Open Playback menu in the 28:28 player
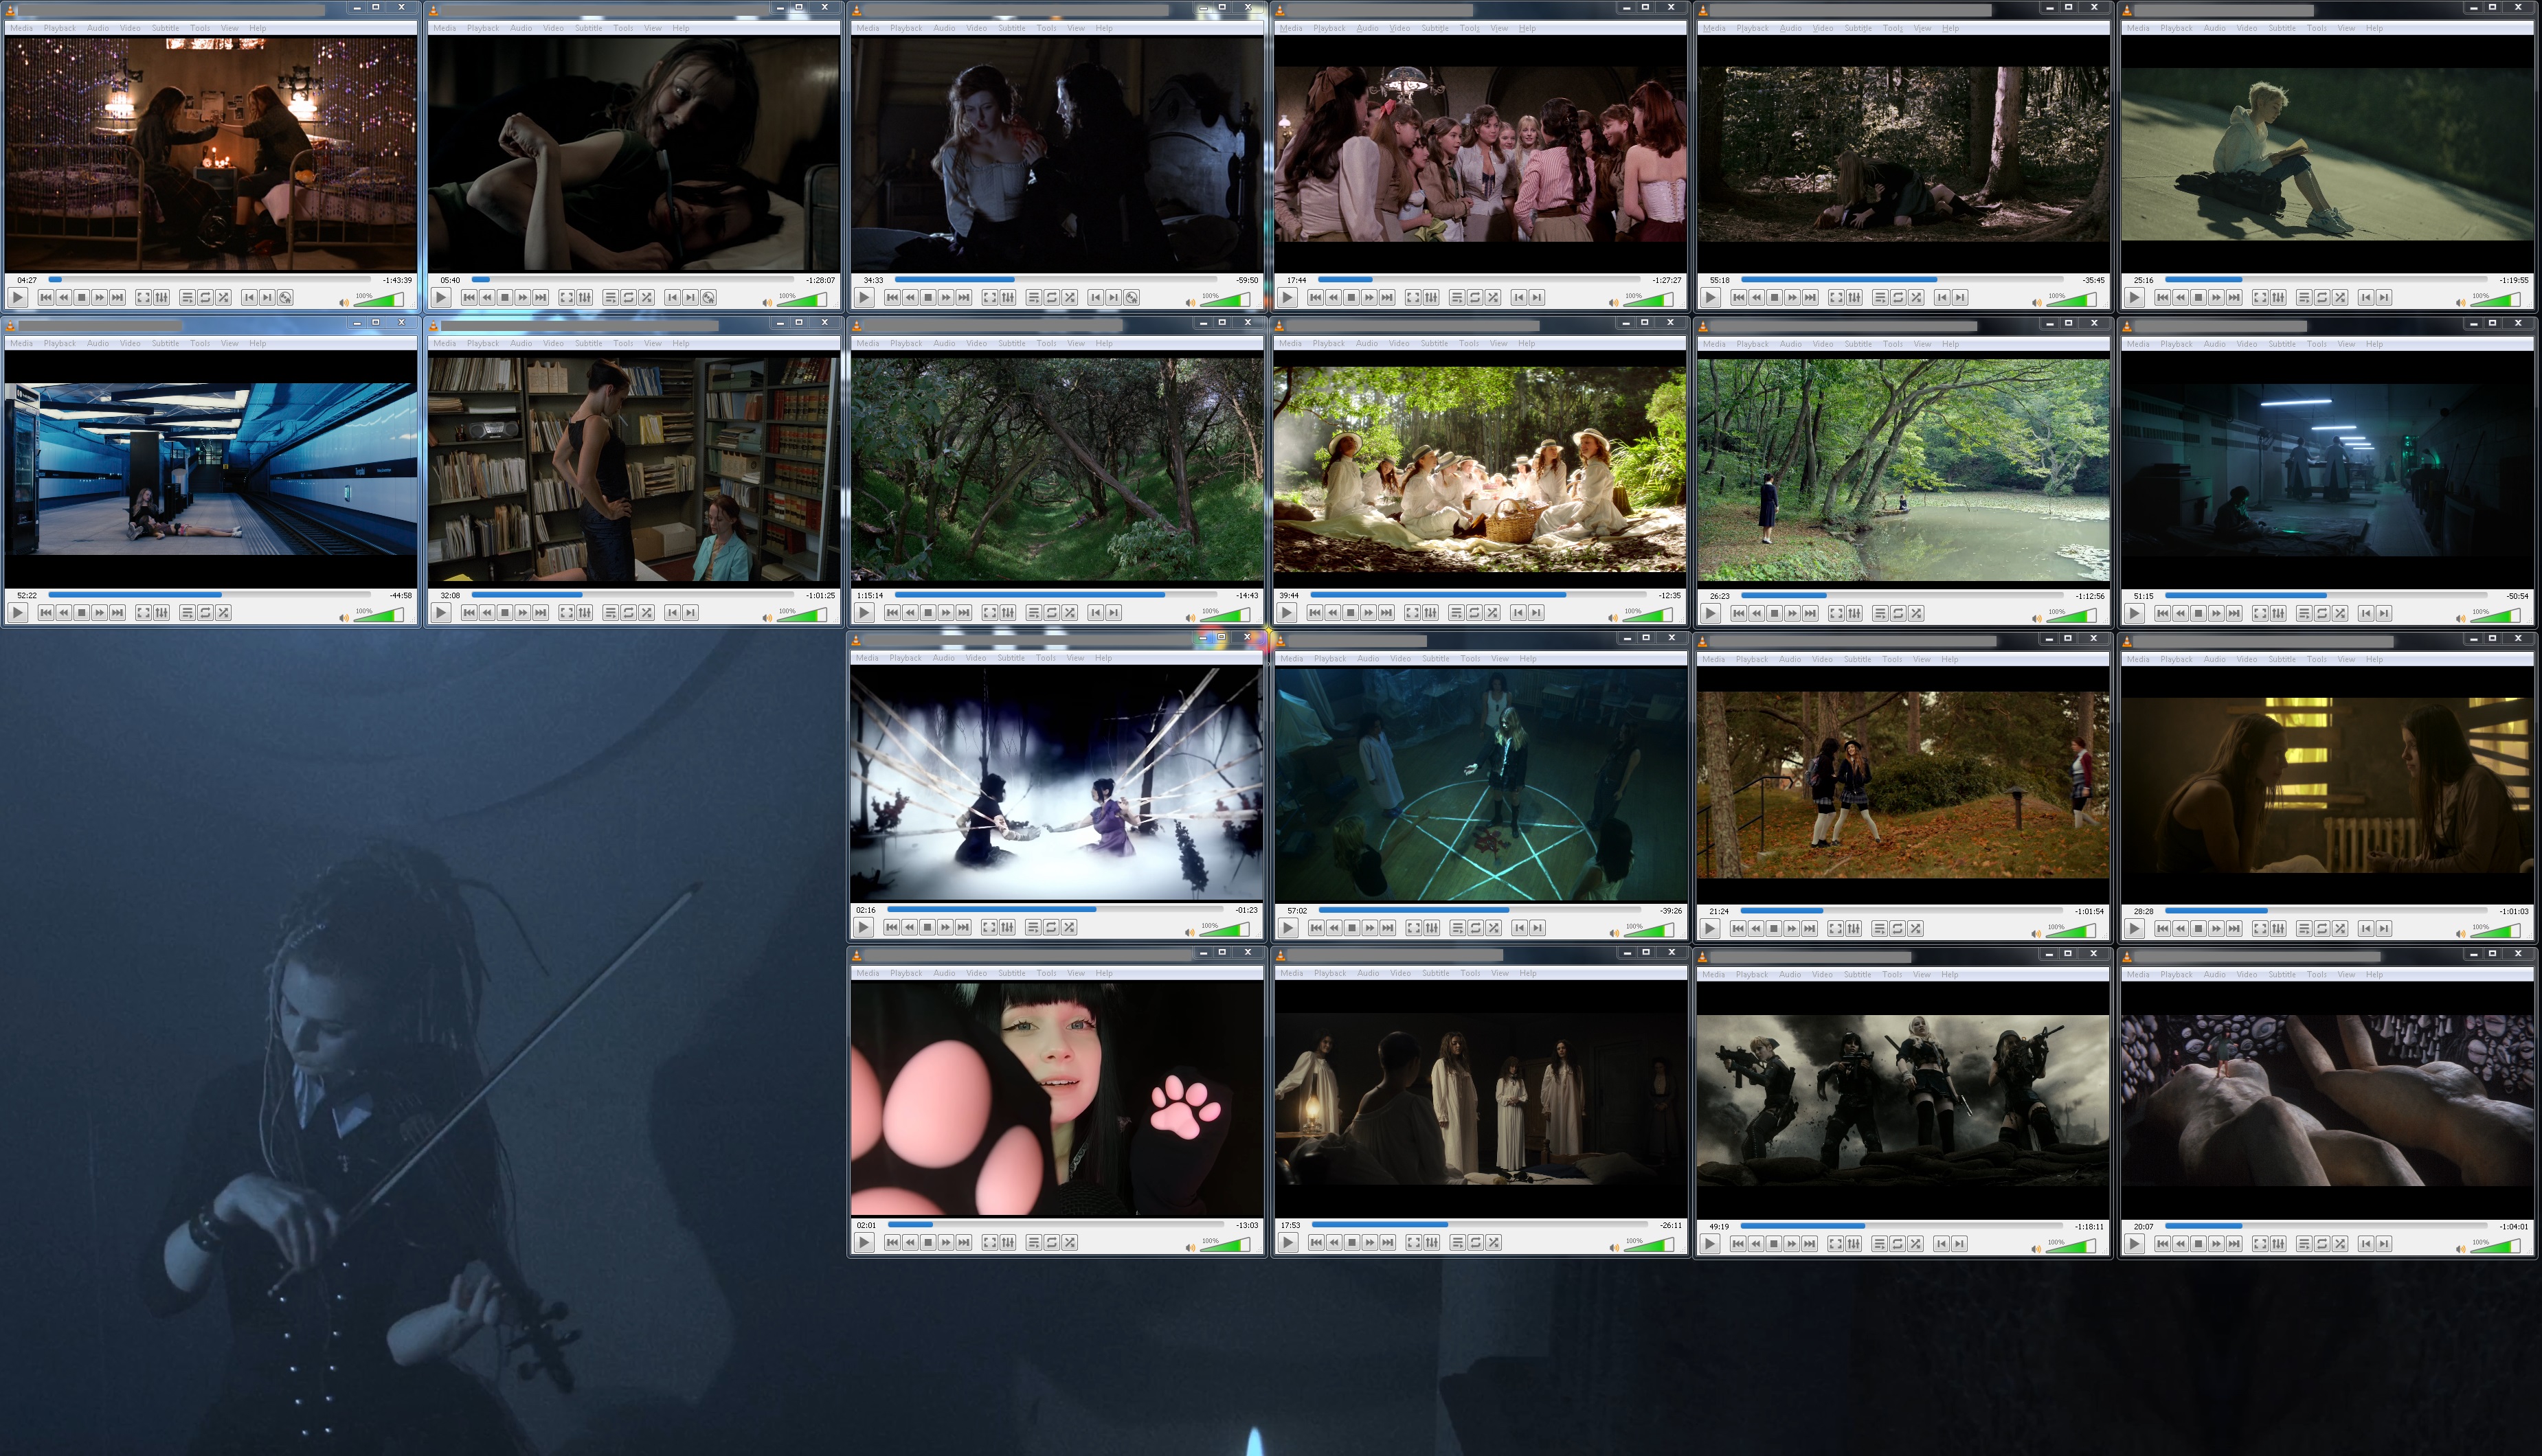Screen dimensions: 2542x1456 (x=2176, y=659)
